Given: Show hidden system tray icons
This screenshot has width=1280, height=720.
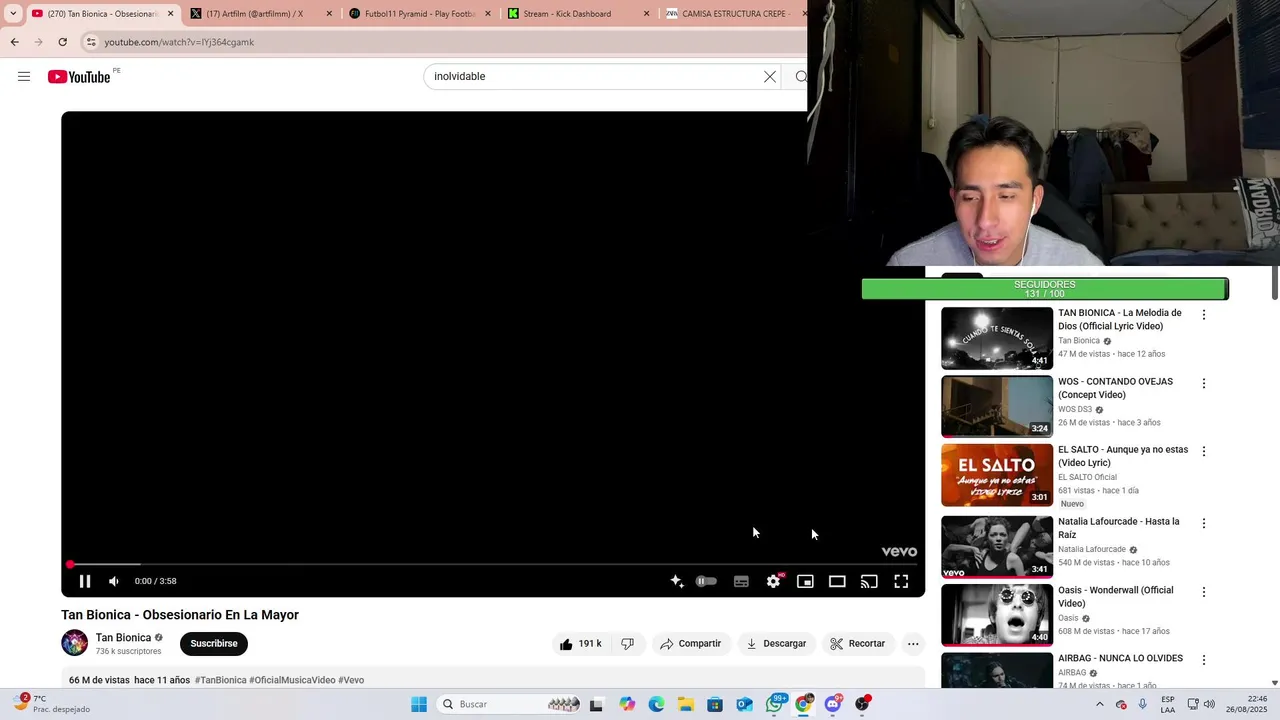Looking at the screenshot, I should (1100, 704).
